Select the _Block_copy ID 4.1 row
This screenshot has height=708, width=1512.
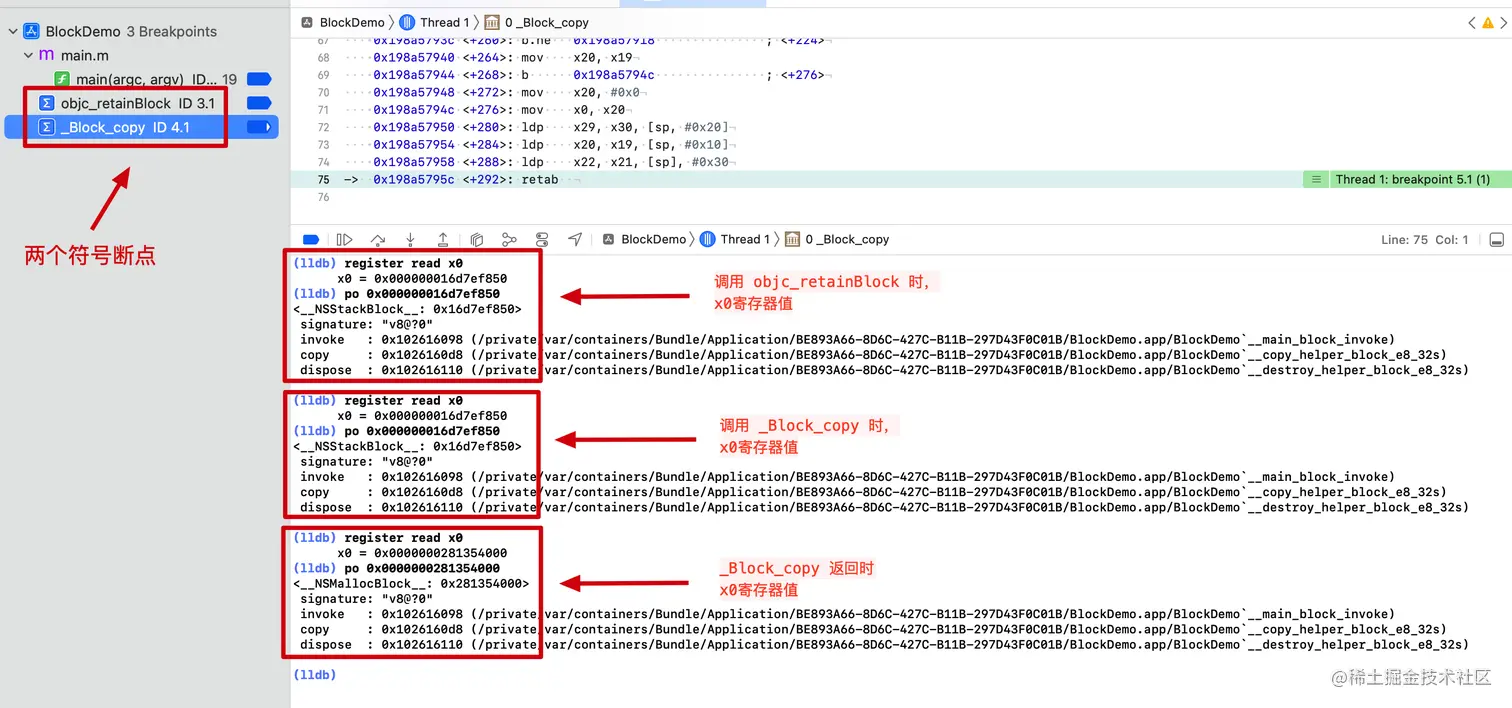pos(142,127)
